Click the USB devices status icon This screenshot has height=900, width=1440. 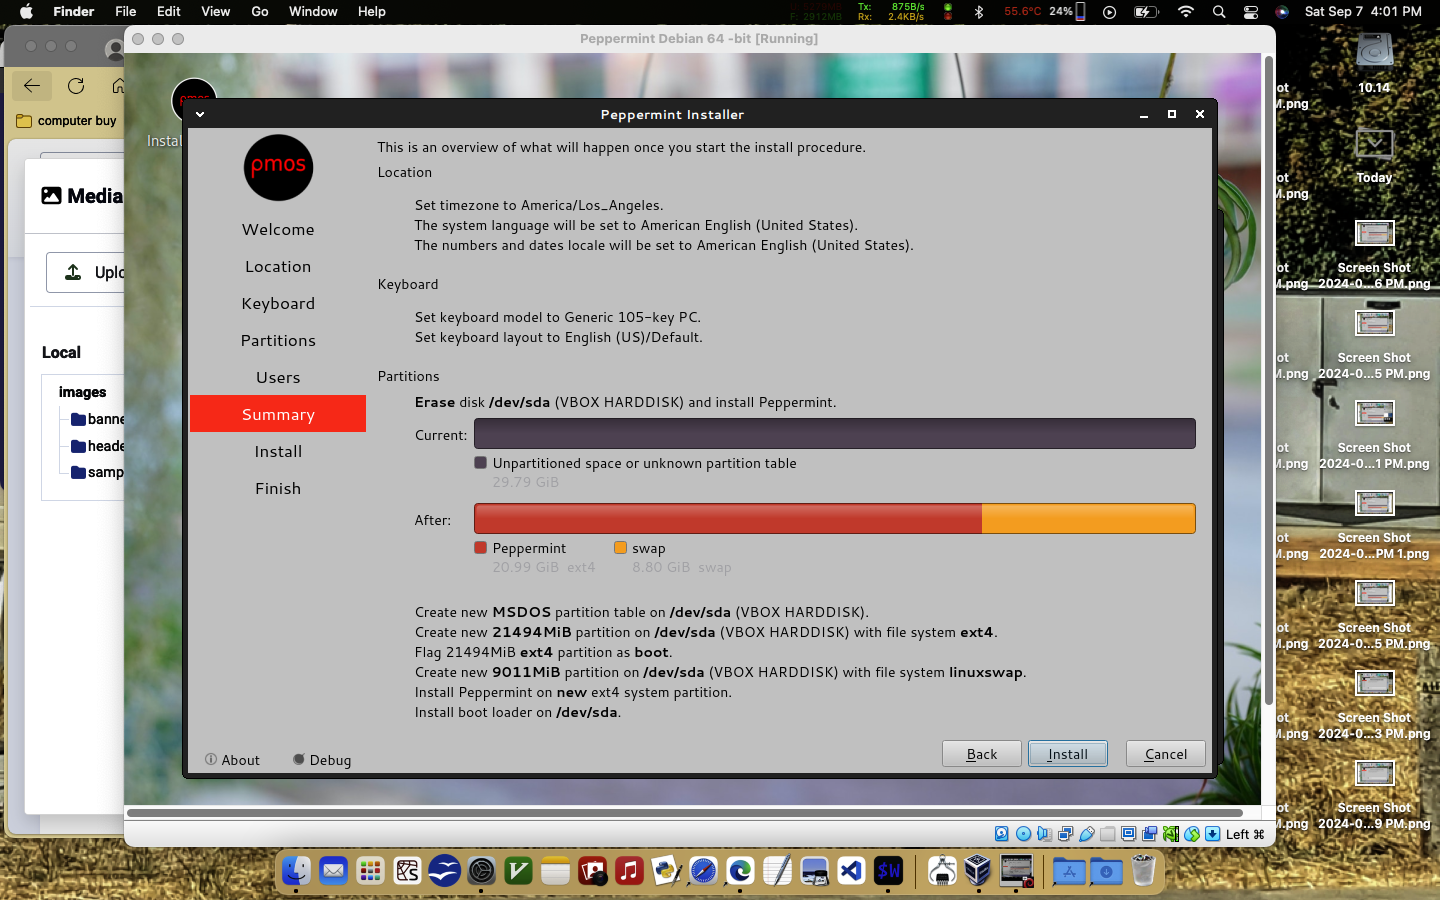coord(1086,834)
